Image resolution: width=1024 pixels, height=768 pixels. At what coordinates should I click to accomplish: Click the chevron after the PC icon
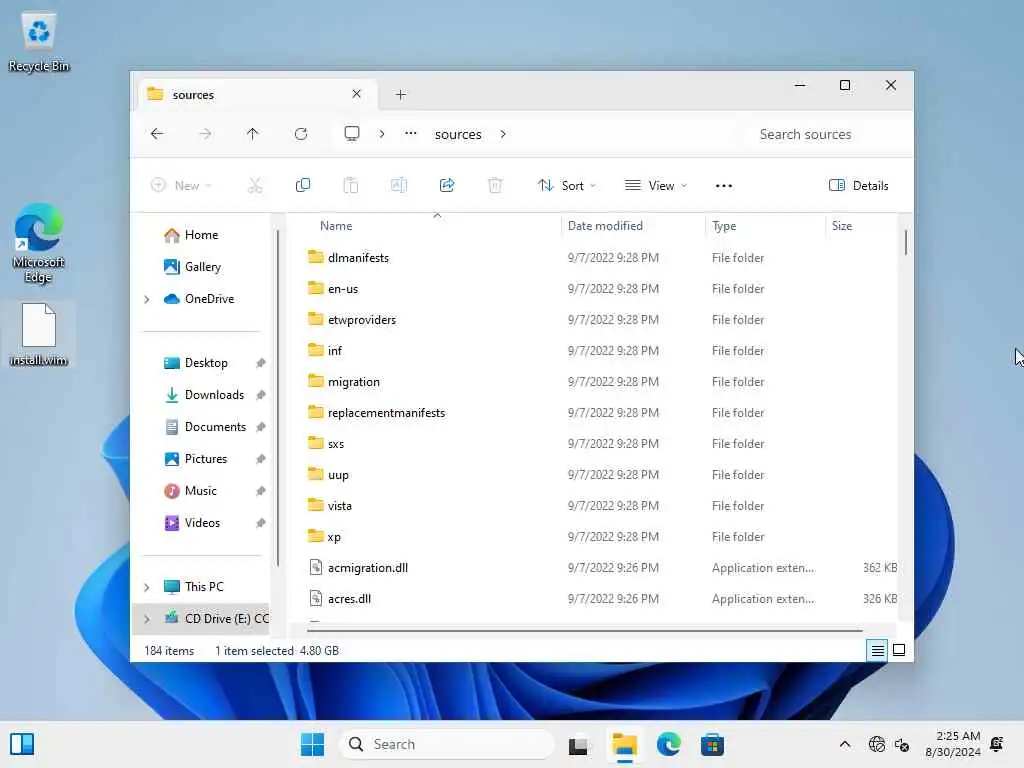coord(382,134)
